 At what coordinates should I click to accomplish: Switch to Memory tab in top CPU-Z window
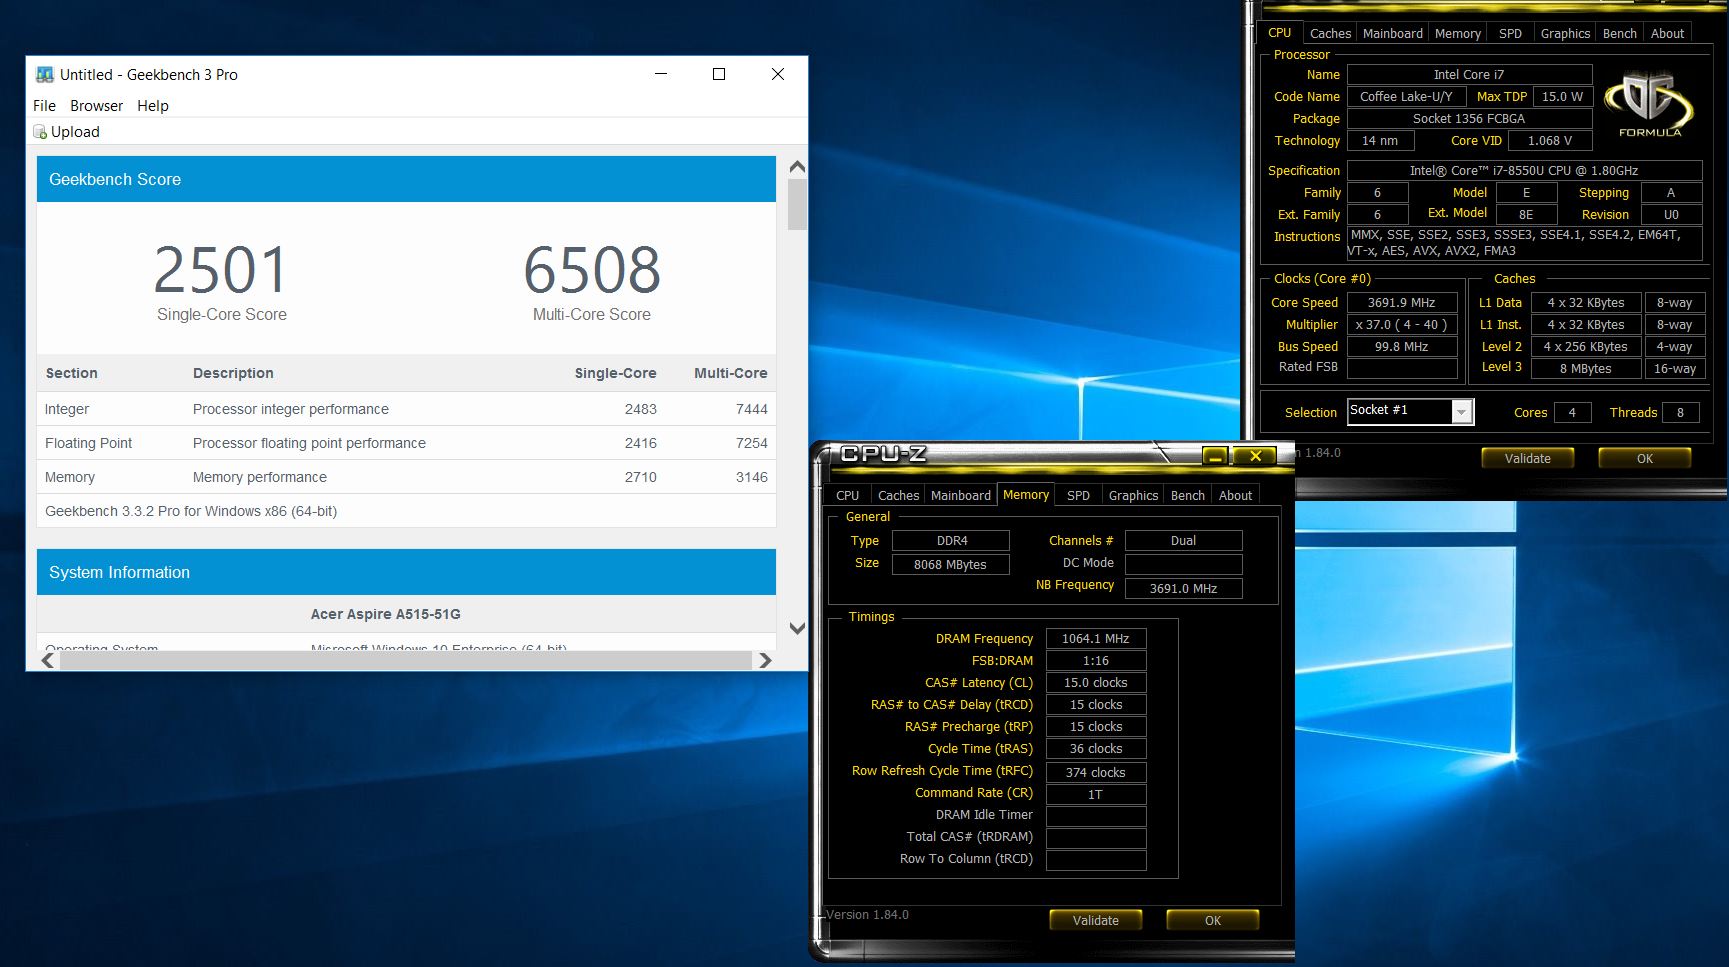click(x=1457, y=34)
